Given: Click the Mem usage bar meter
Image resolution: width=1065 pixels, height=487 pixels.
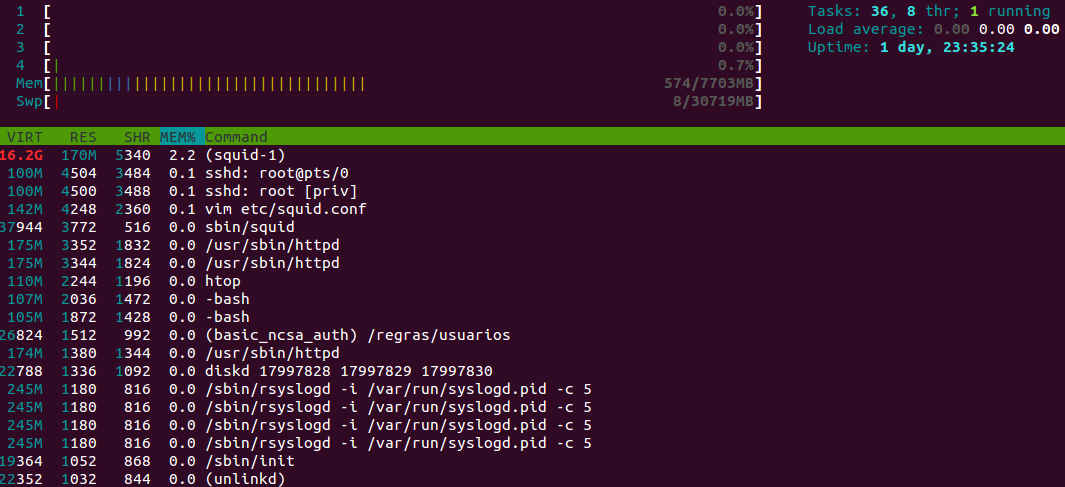Looking at the screenshot, I should tap(389, 84).
